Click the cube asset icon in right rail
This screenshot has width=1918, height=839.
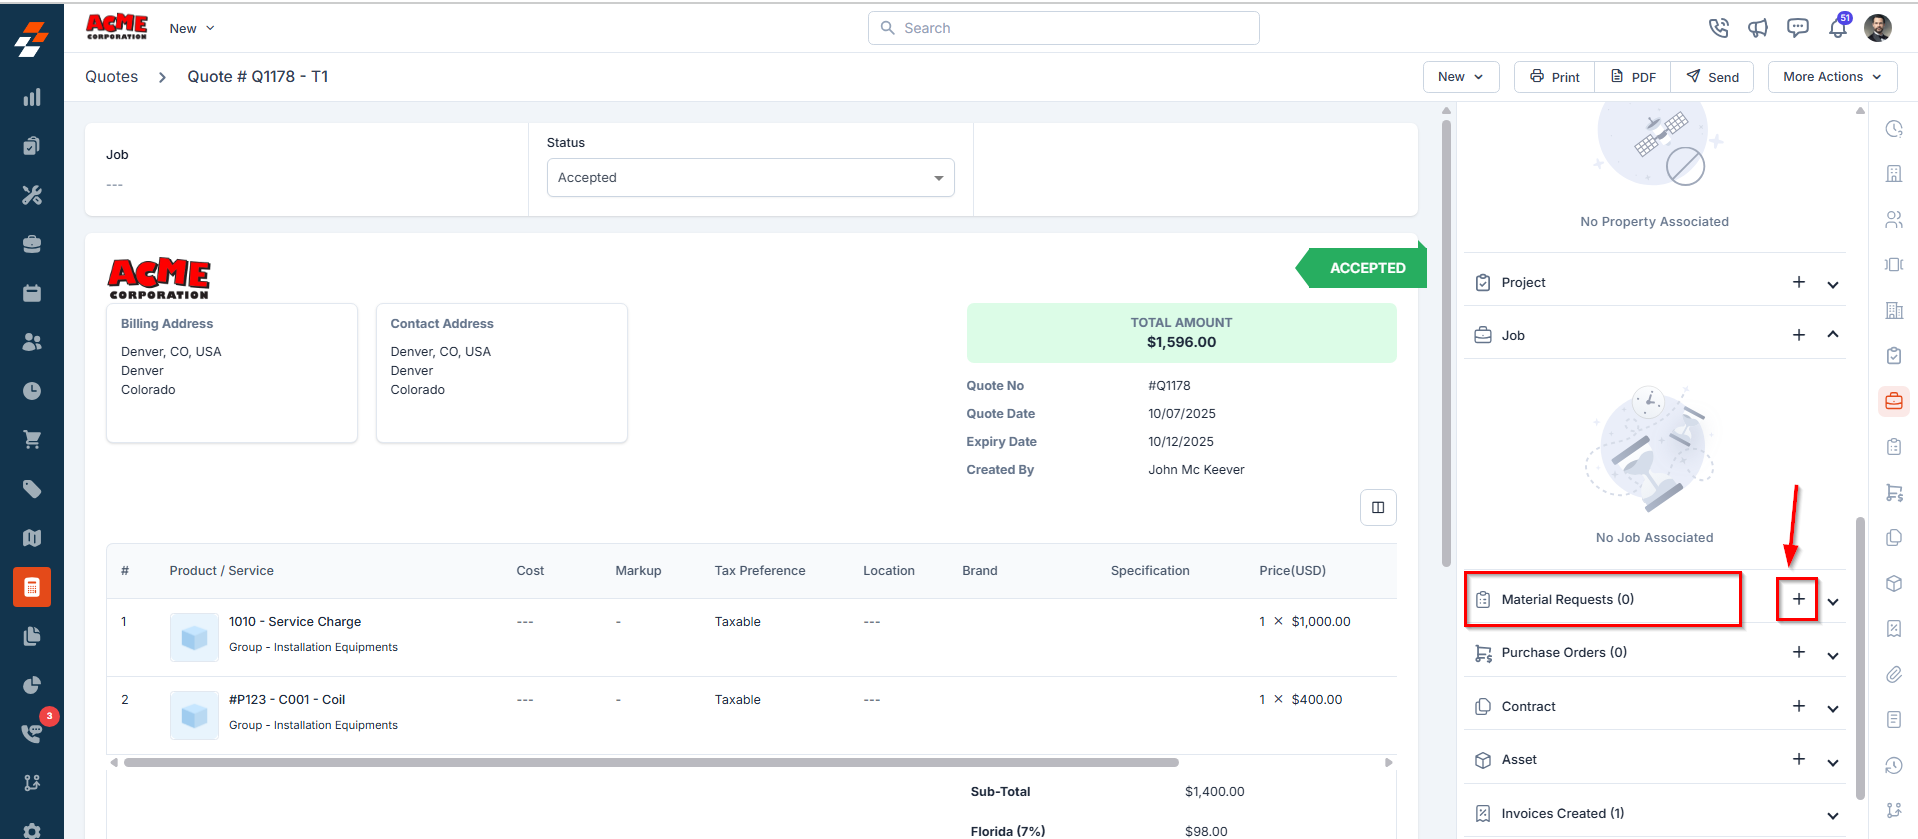click(1894, 583)
